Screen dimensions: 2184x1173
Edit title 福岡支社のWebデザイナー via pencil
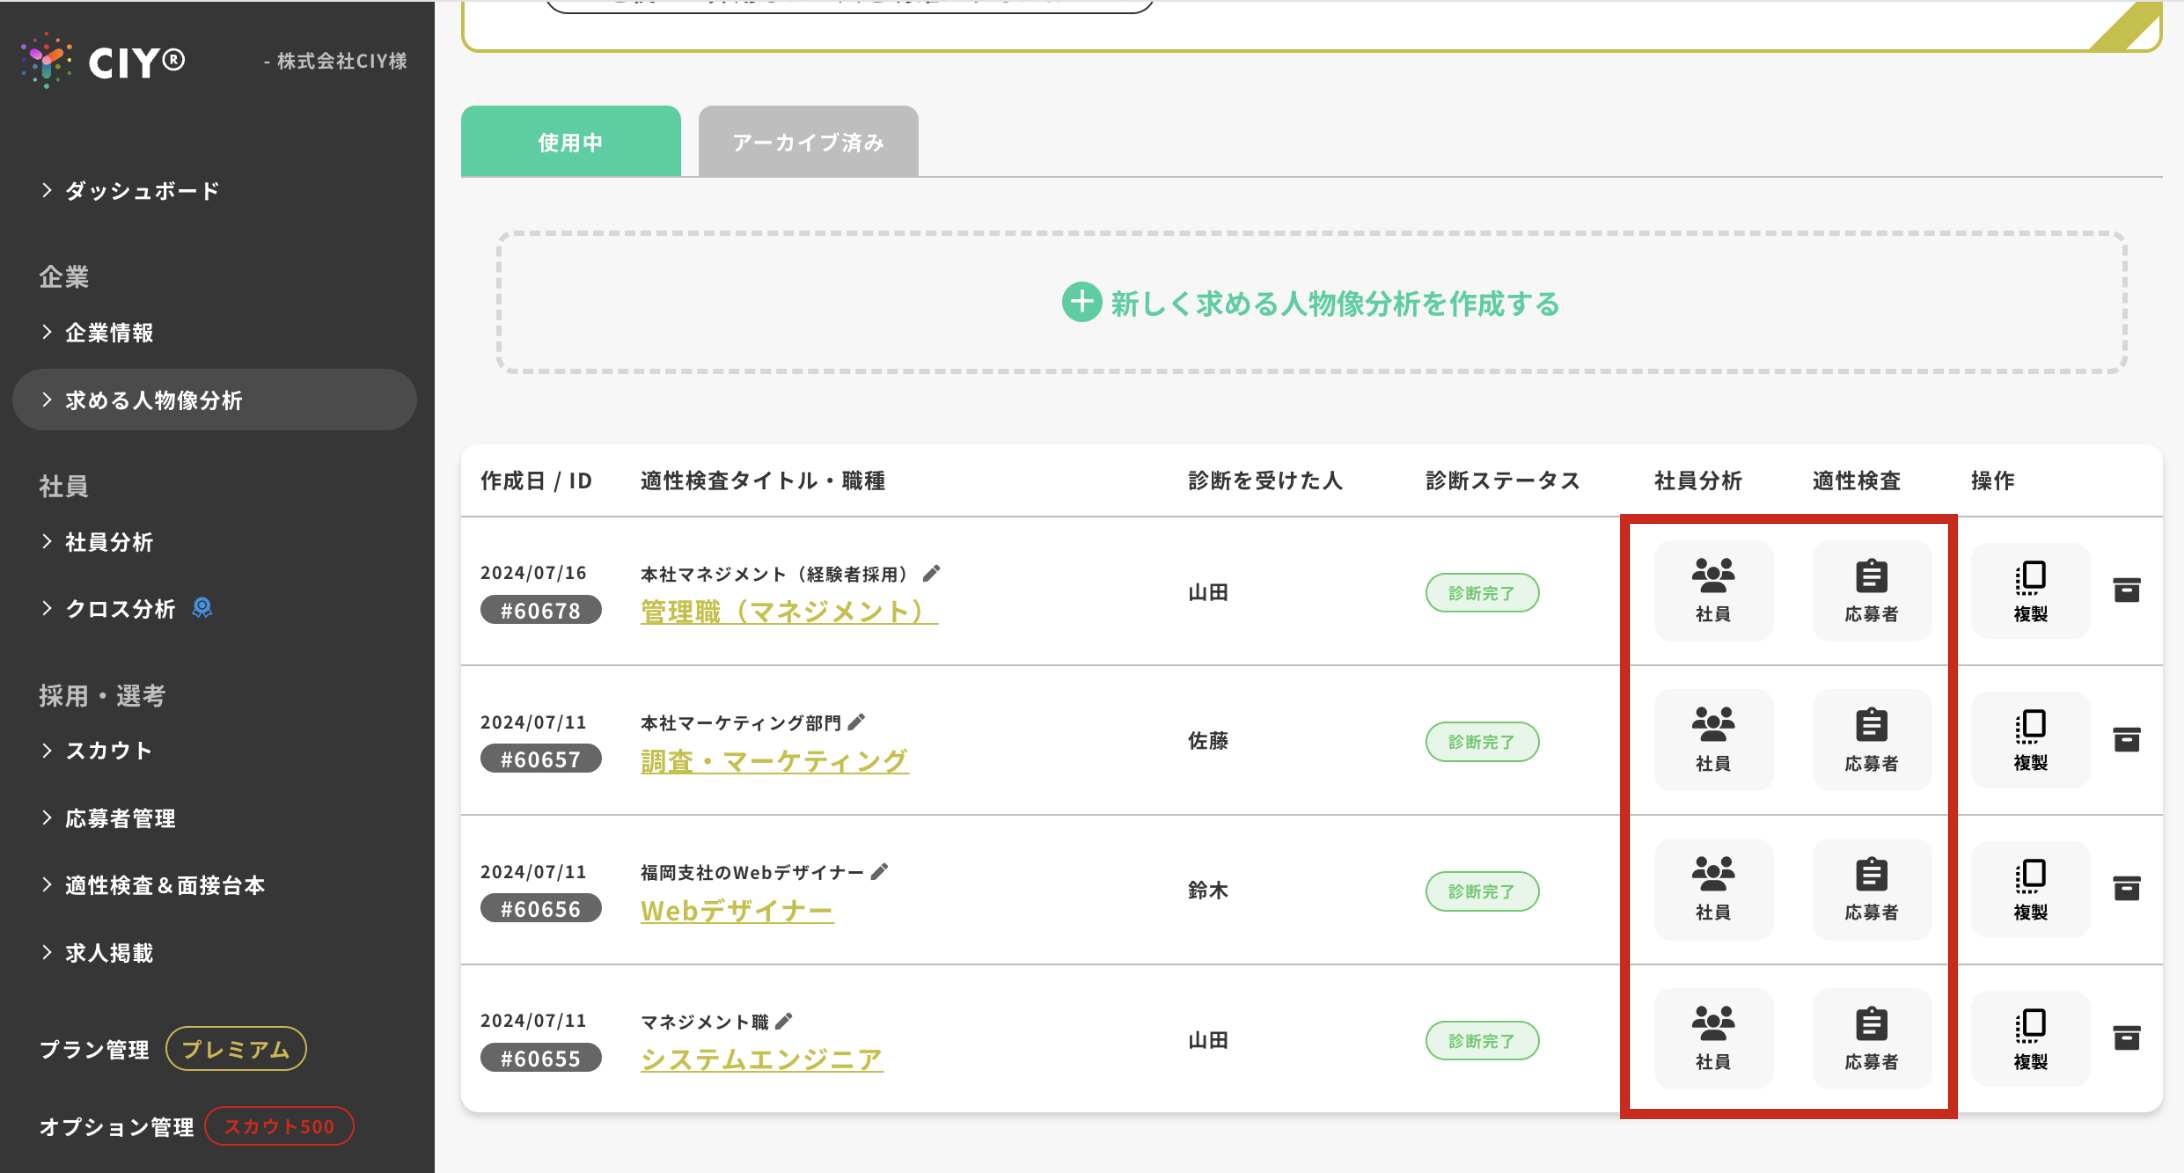[879, 872]
